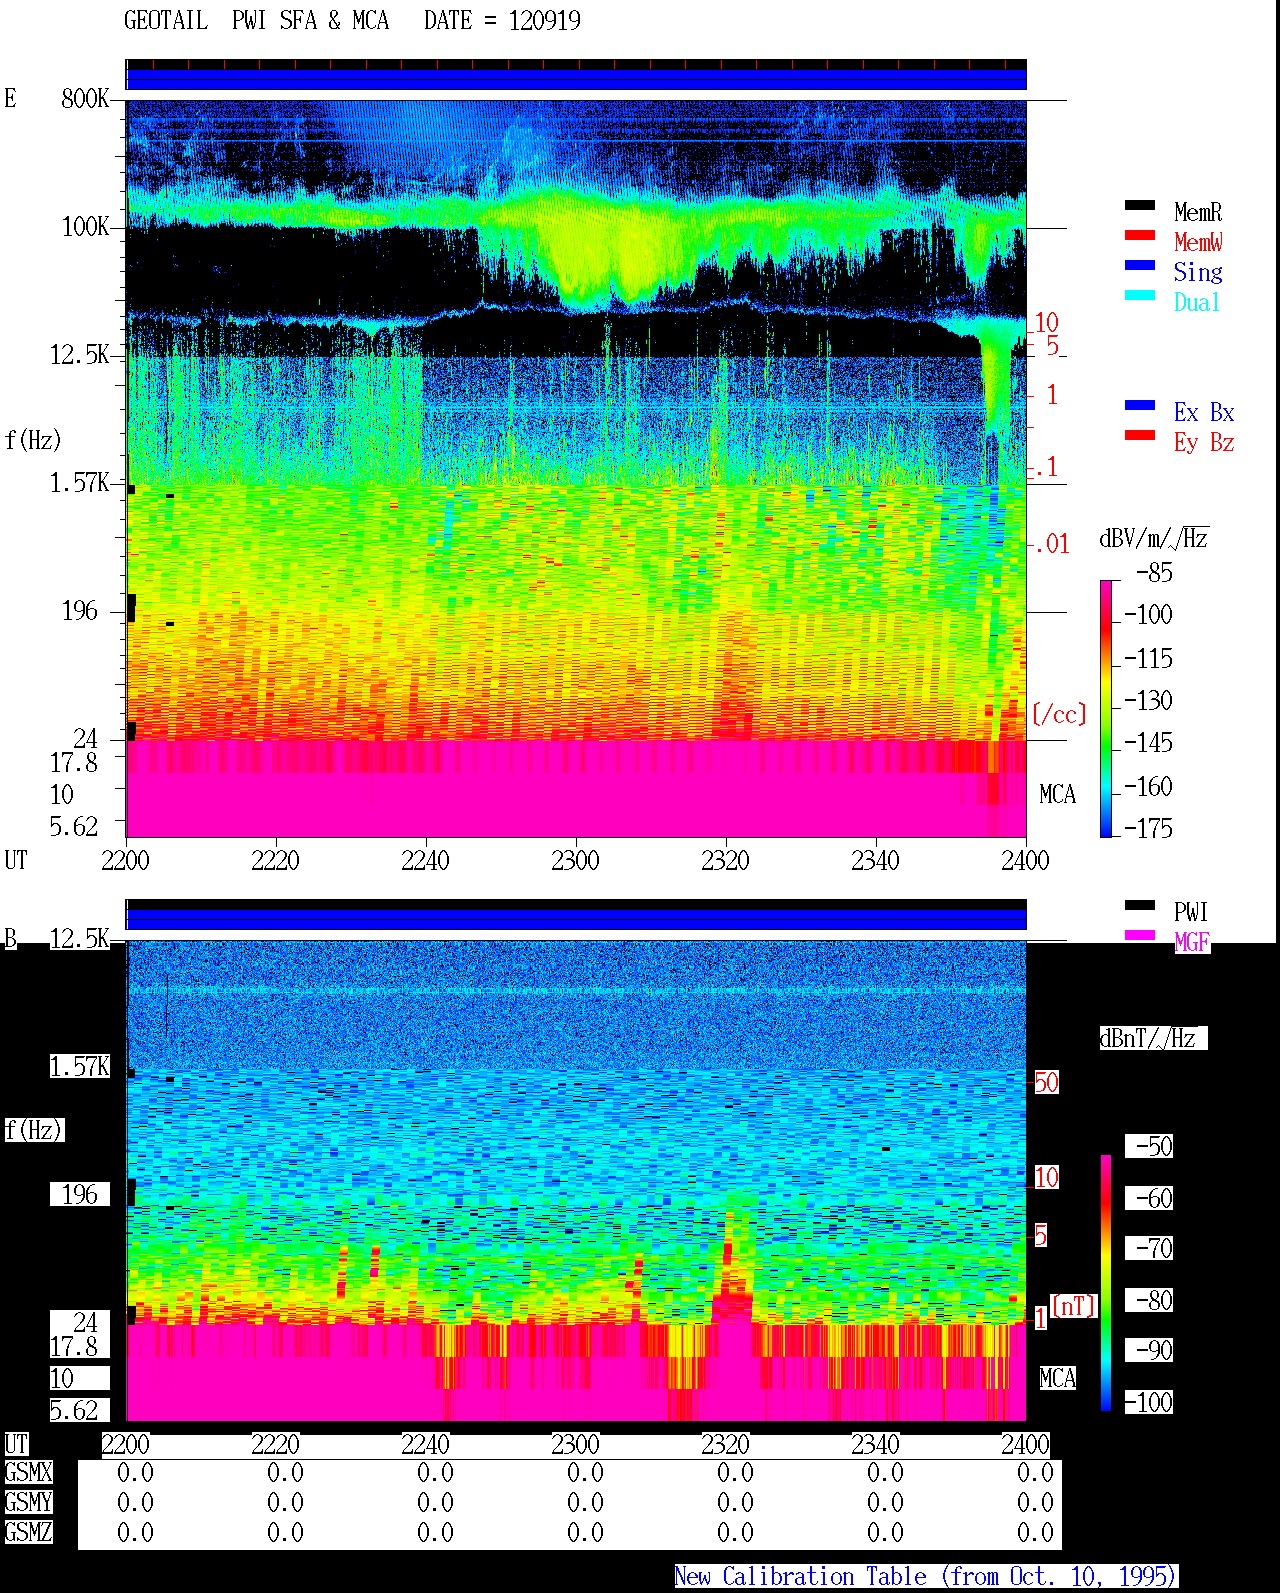Click the black PWI legend swatch
The image size is (1280, 1593).
tap(1140, 906)
